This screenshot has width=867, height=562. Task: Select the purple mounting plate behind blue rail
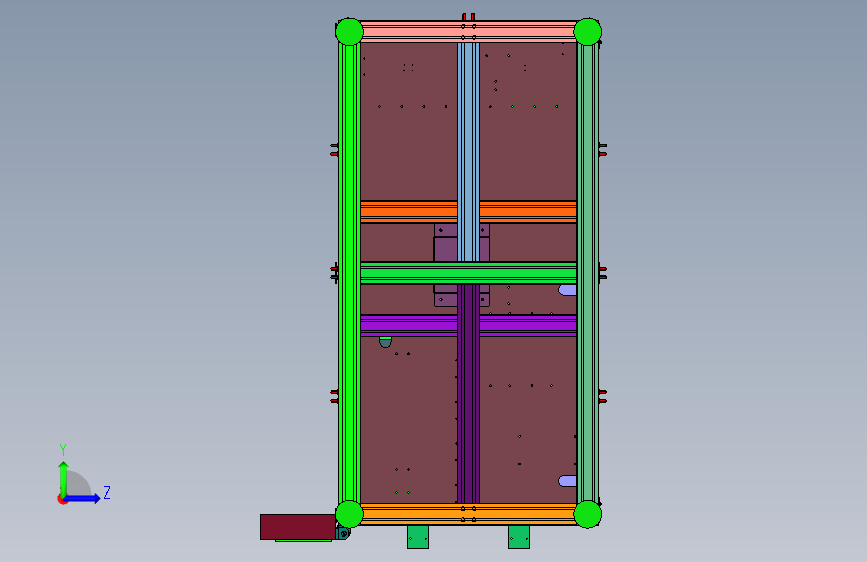(446, 249)
